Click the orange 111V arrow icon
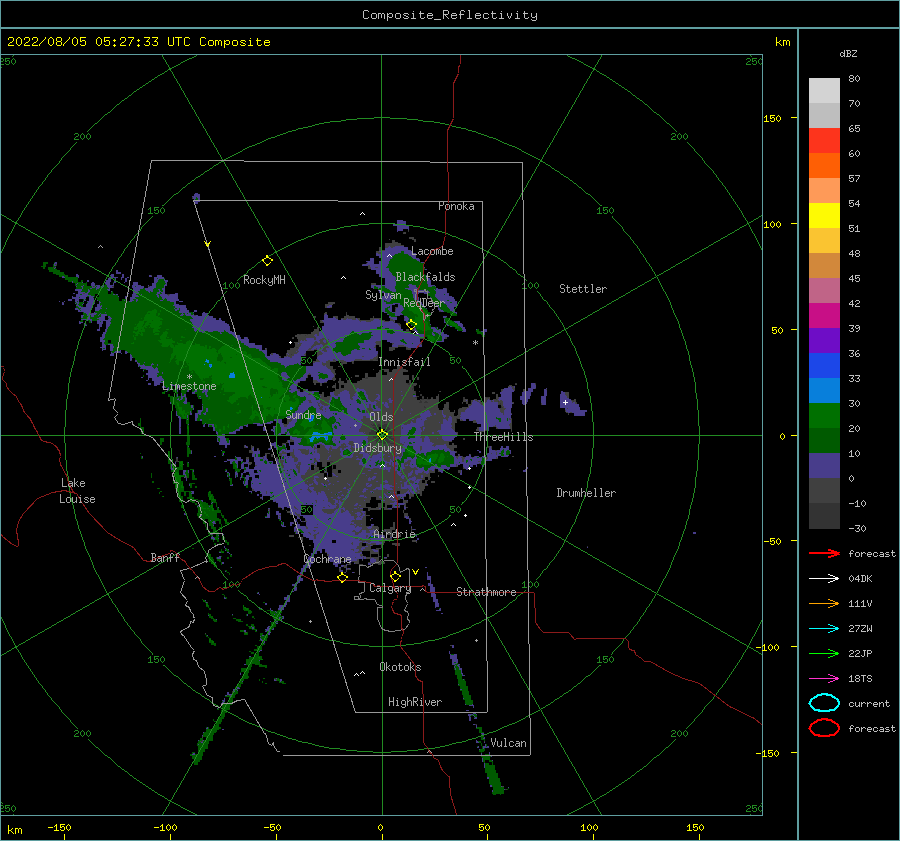This screenshot has height=841, width=900. pyautogui.click(x=824, y=603)
